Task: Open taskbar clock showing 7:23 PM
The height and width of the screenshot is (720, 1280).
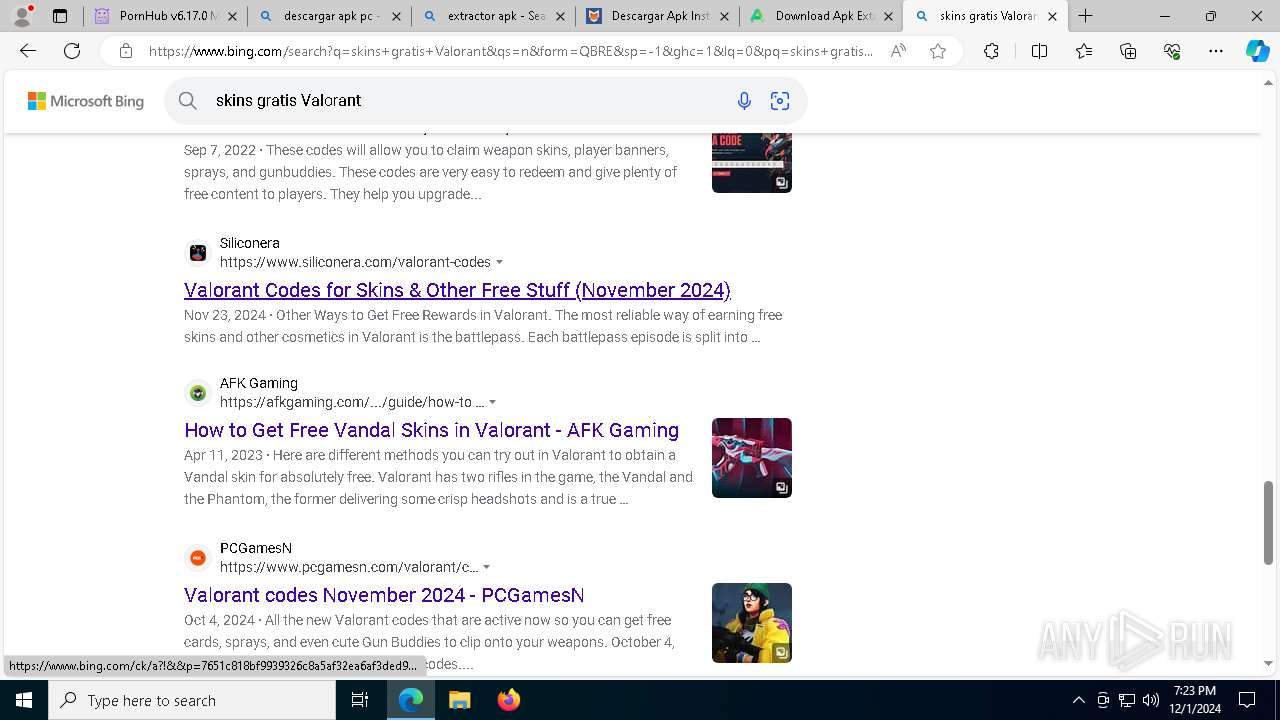Action: [1196, 700]
